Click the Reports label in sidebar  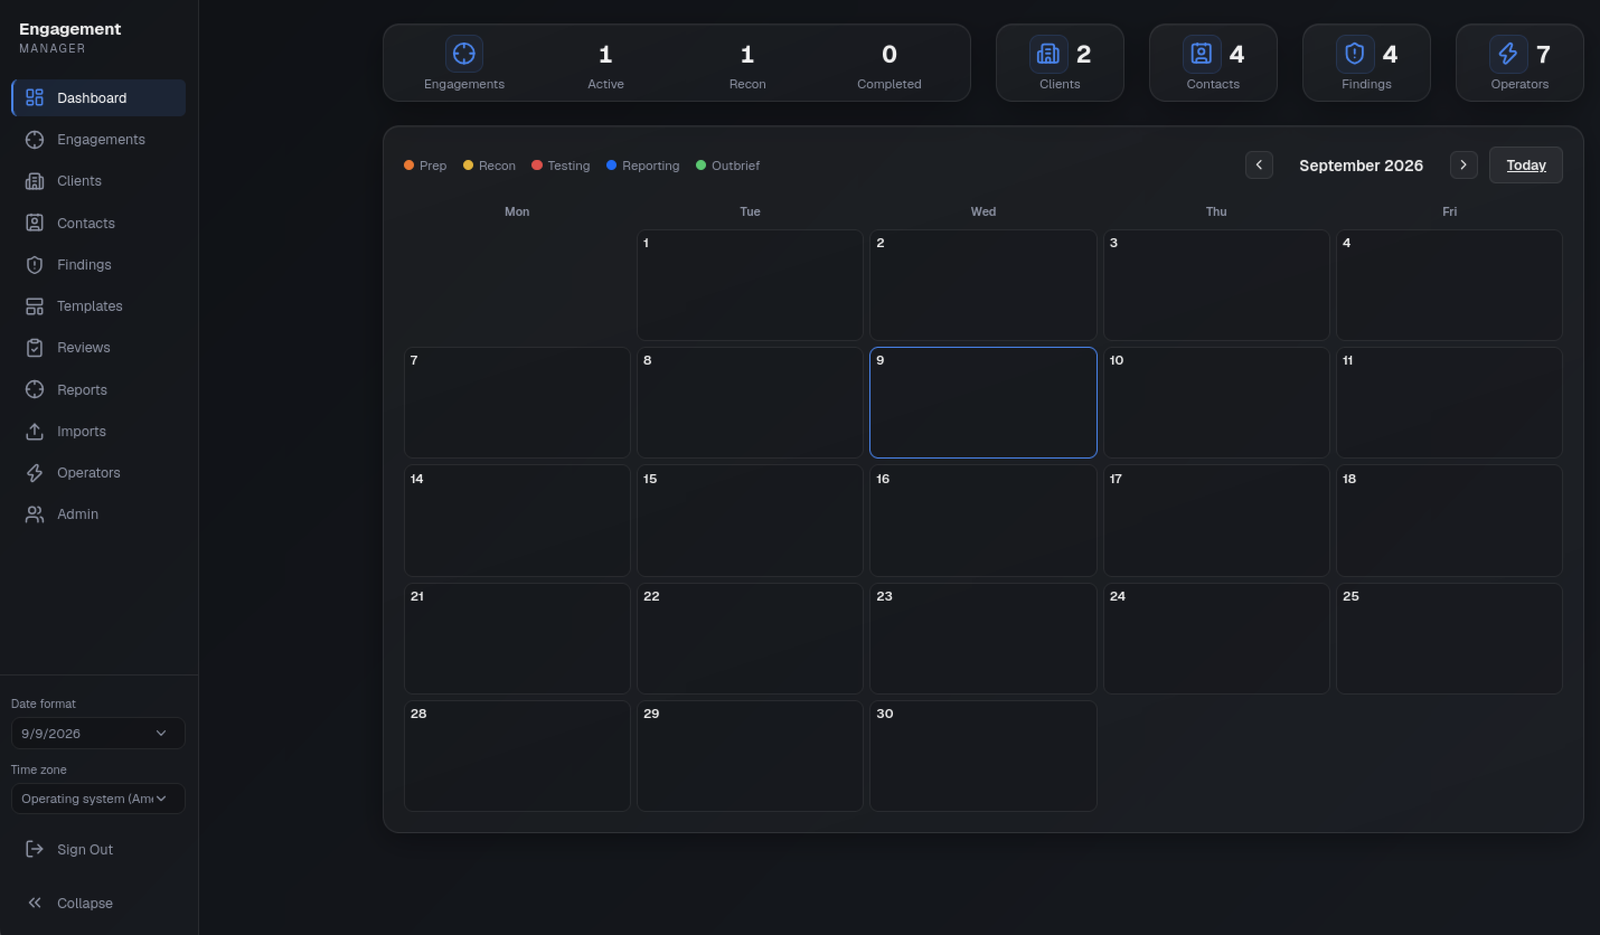82,390
